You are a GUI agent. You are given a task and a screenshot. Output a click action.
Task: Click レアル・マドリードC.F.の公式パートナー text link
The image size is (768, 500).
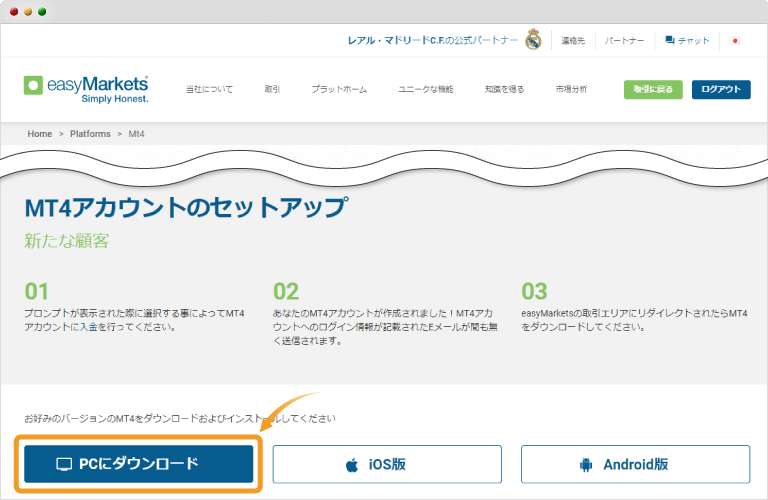point(432,40)
